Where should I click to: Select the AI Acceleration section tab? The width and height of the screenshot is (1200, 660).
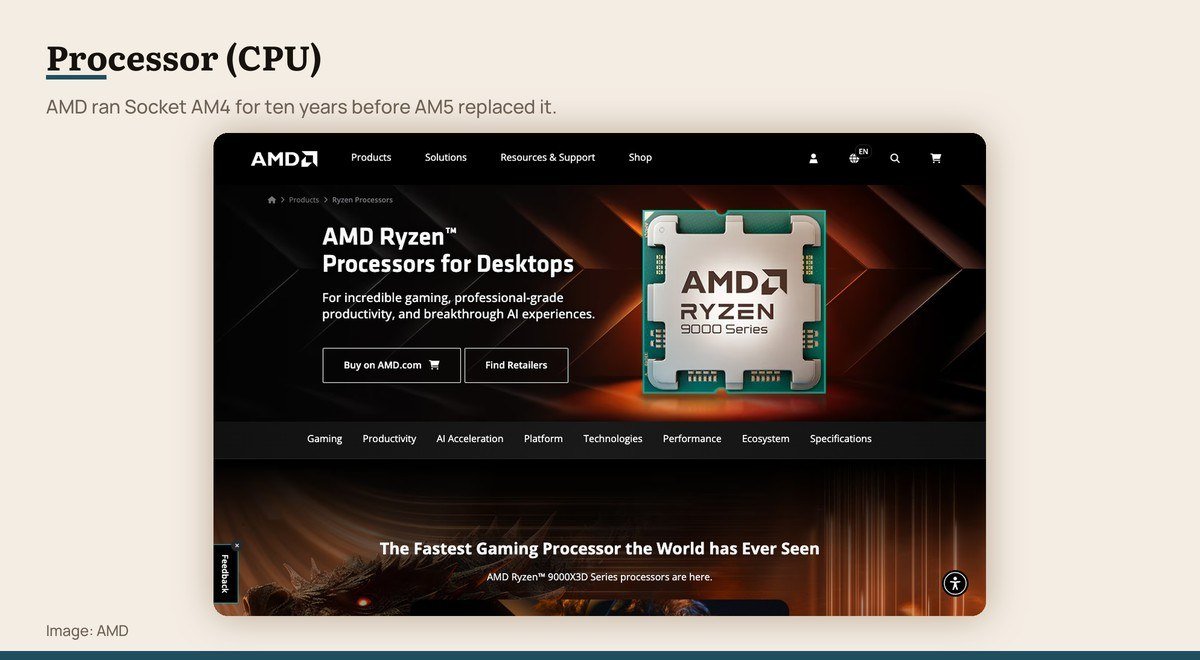(x=470, y=439)
